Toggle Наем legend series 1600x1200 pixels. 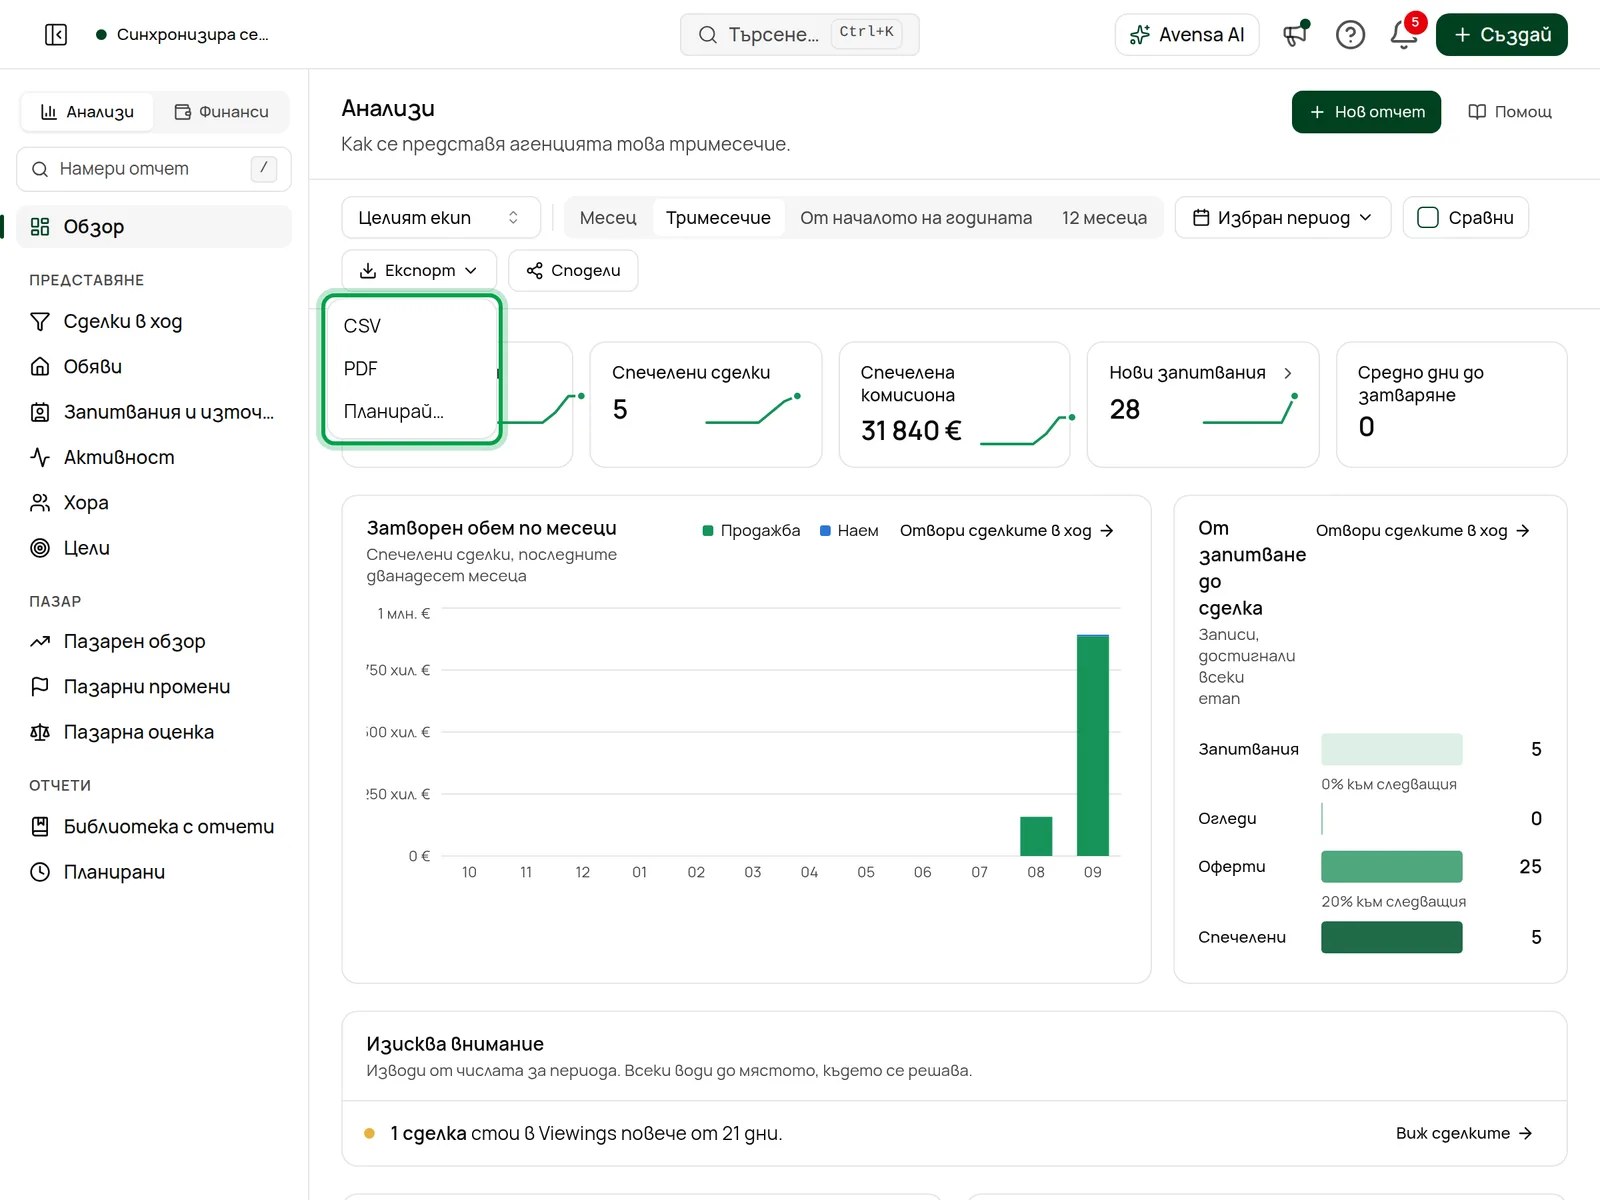coord(849,531)
